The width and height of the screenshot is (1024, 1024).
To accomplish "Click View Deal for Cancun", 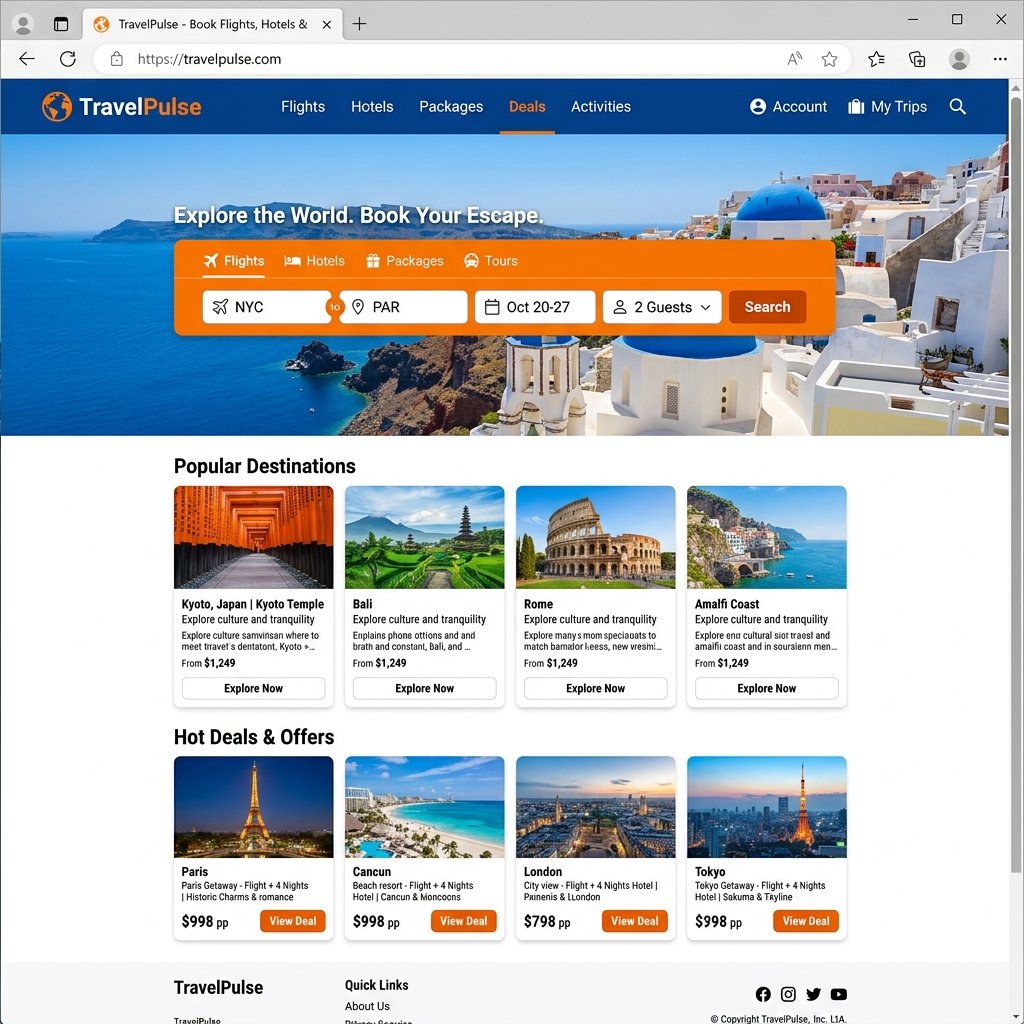I will (464, 921).
